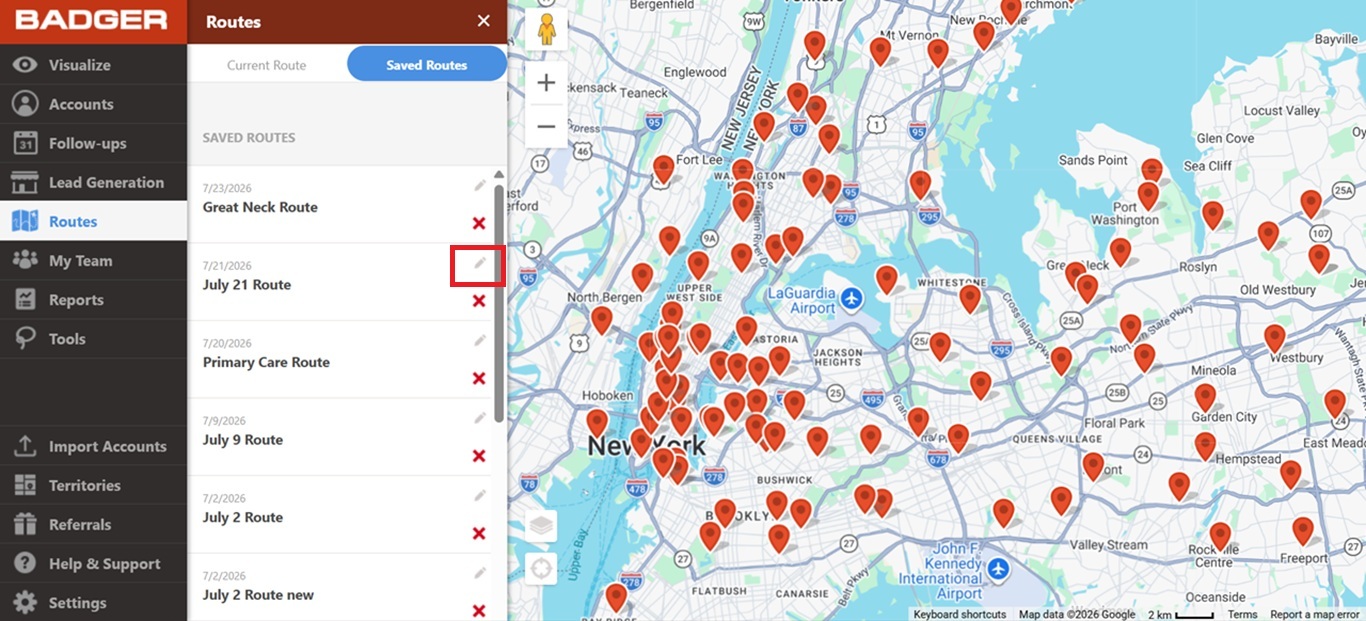Open the July 2 Route entry
This screenshot has height=621, width=1366.
[243, 517]
